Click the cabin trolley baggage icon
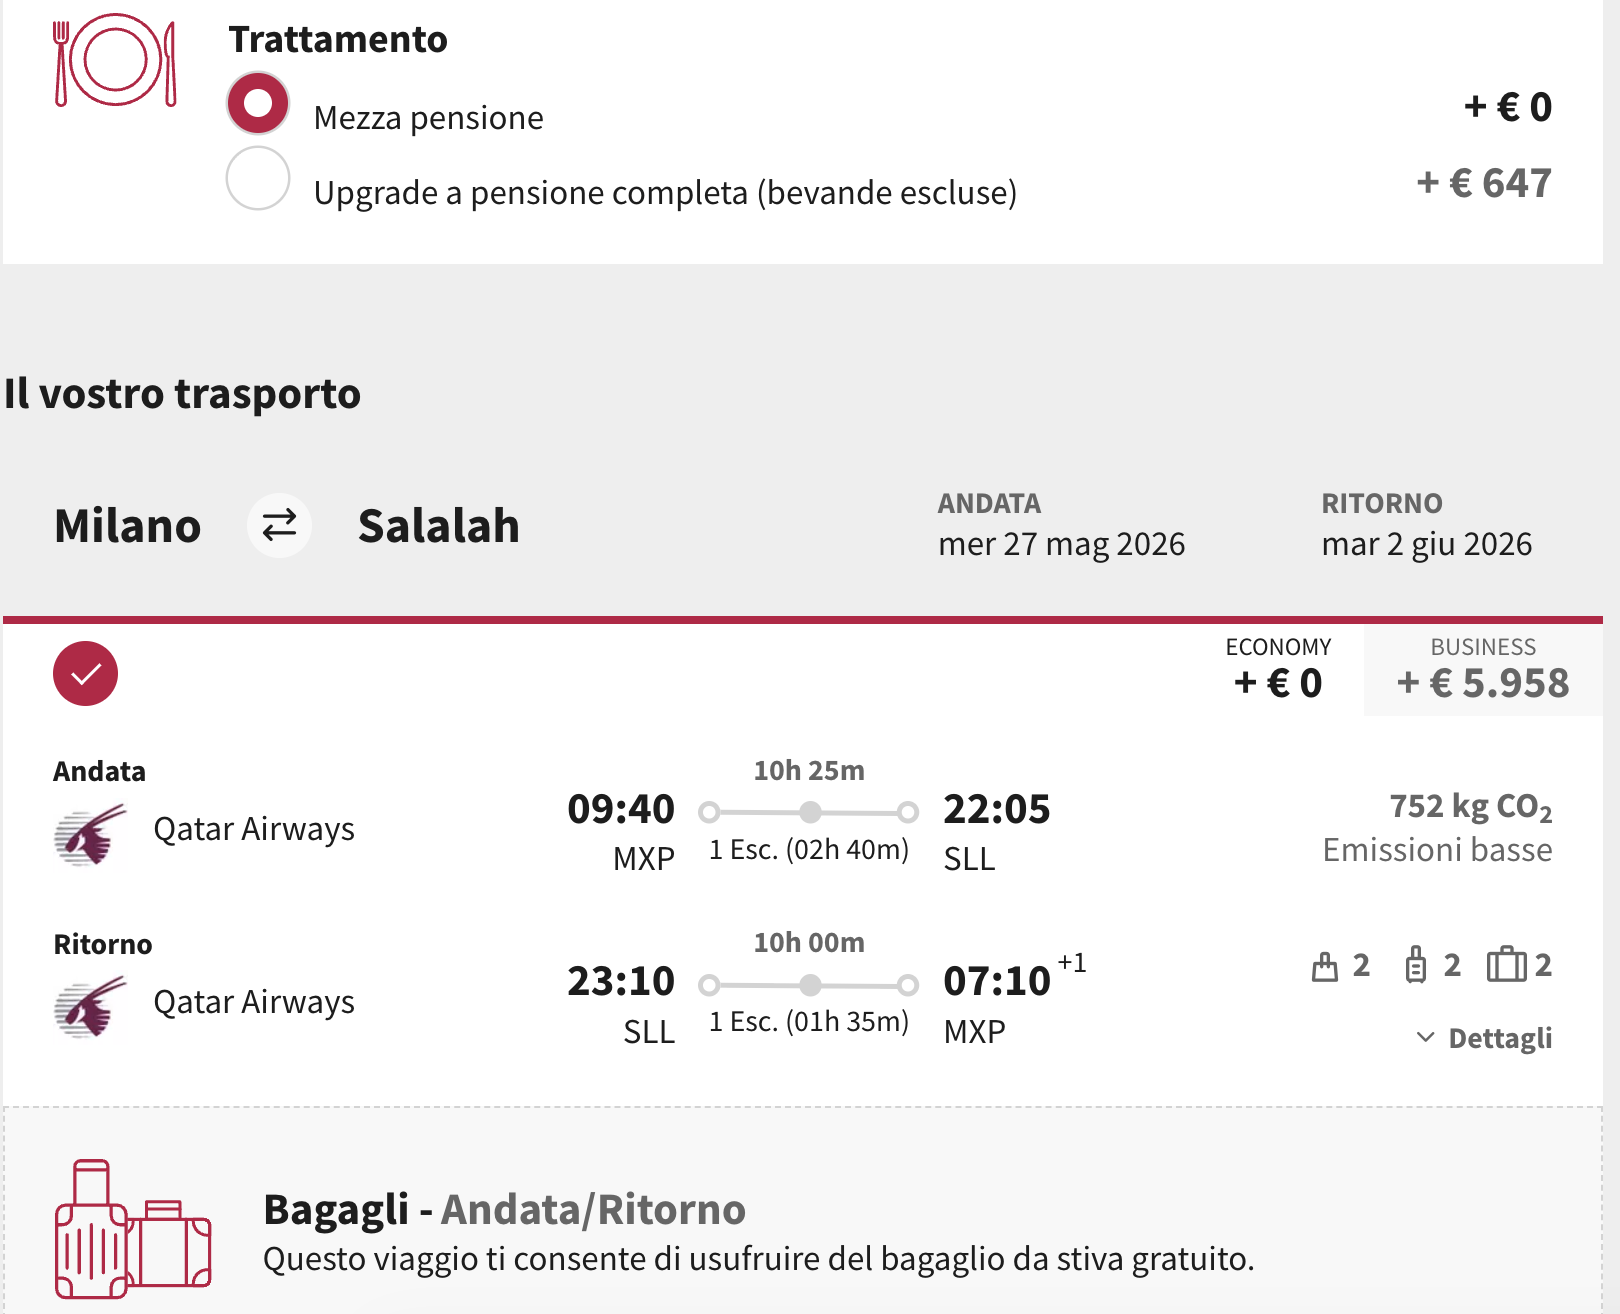 (x=1416, y=966)
